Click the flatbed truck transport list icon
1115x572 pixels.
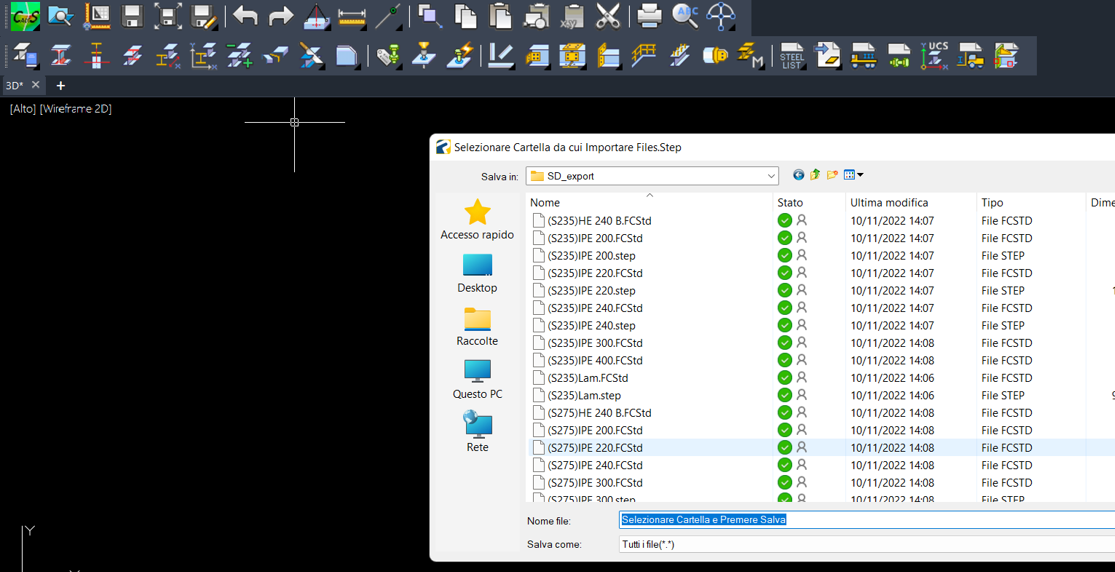coord(863,55)
